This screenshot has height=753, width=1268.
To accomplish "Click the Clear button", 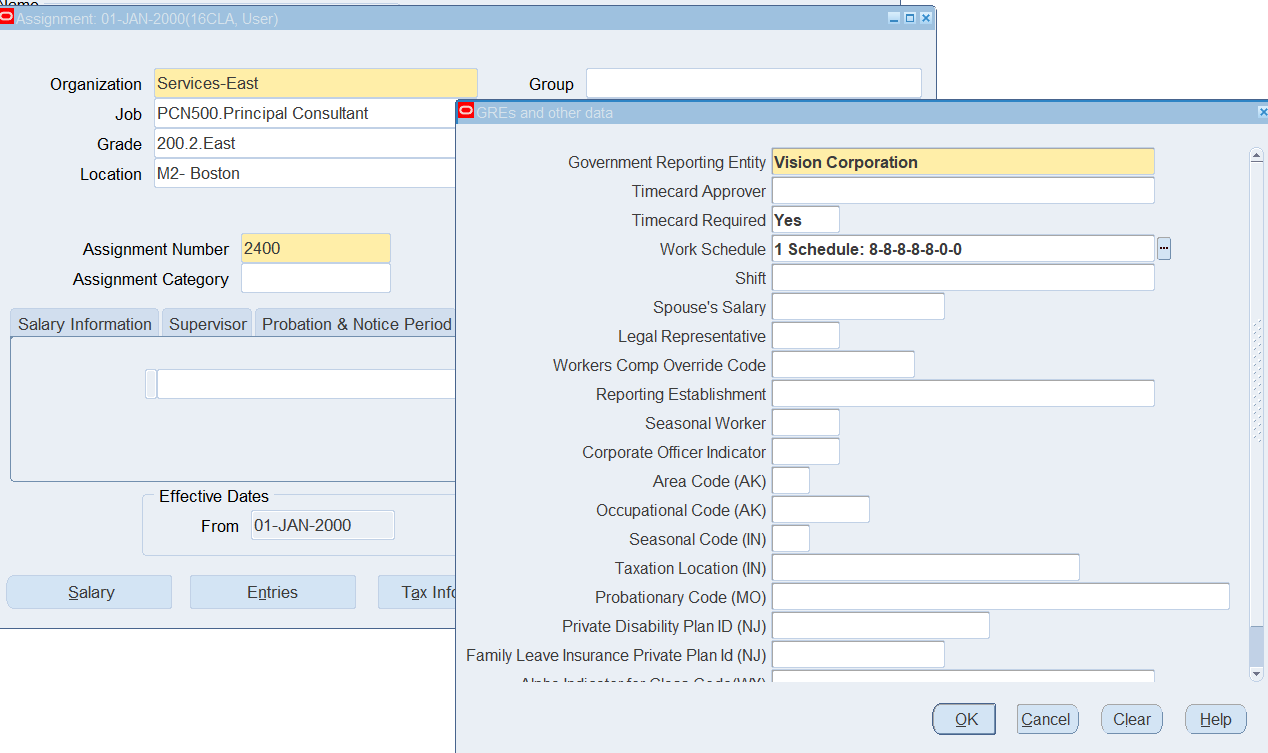I will pyautogui.click(x=1131, y=719).
